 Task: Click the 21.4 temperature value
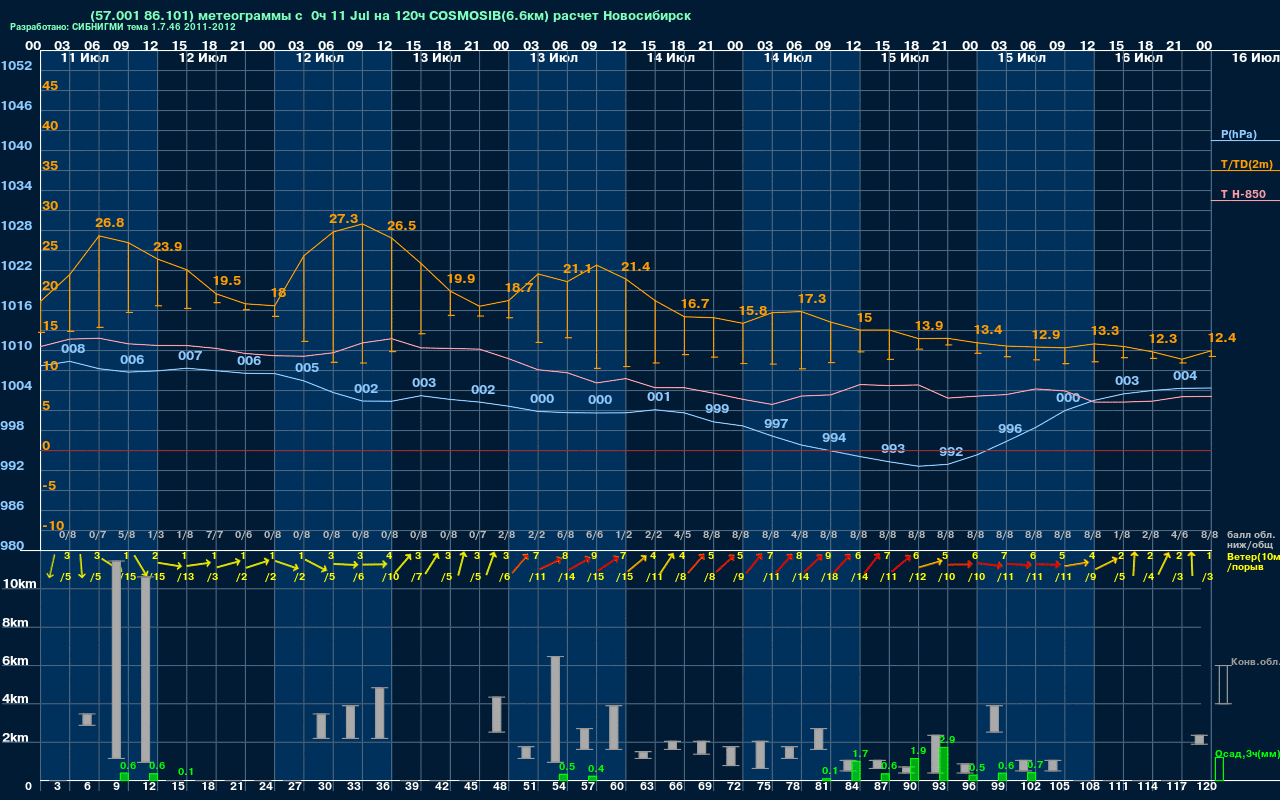(636, 266)
